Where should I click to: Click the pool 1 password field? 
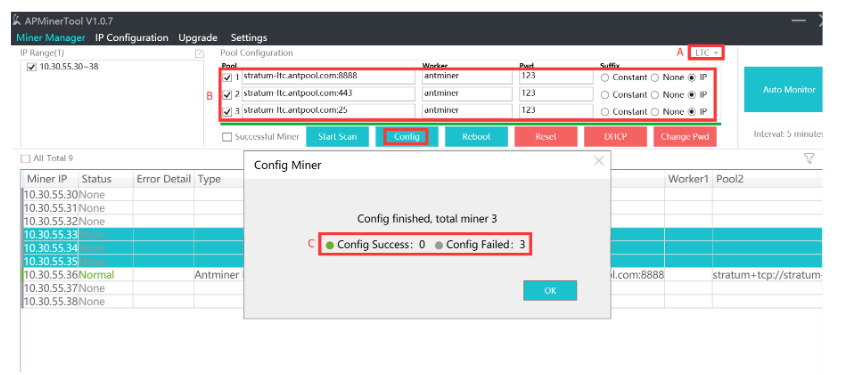click(x=556, y=77)
